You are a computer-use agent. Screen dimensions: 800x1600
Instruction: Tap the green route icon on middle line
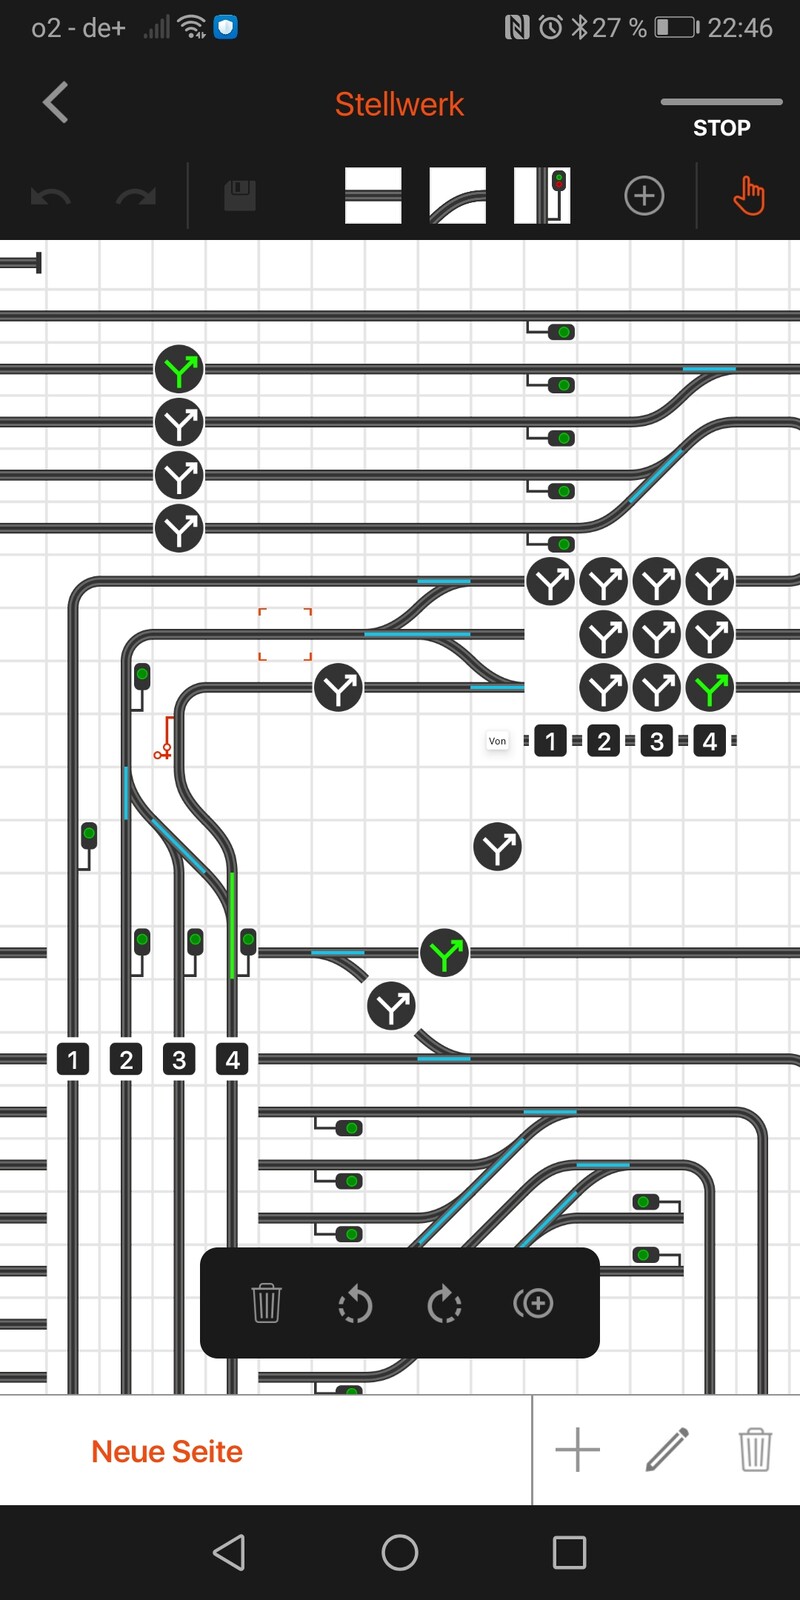tap(444, 953)
